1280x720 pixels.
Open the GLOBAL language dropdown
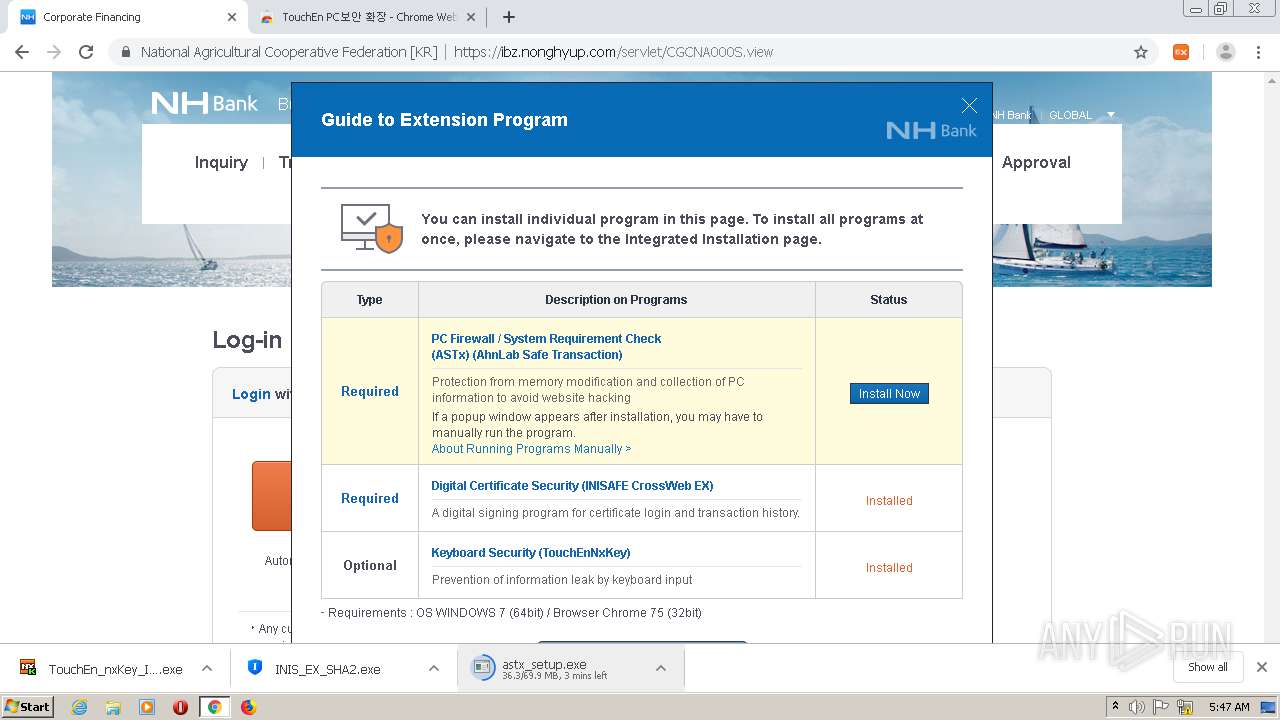[x=1081, y=115]
